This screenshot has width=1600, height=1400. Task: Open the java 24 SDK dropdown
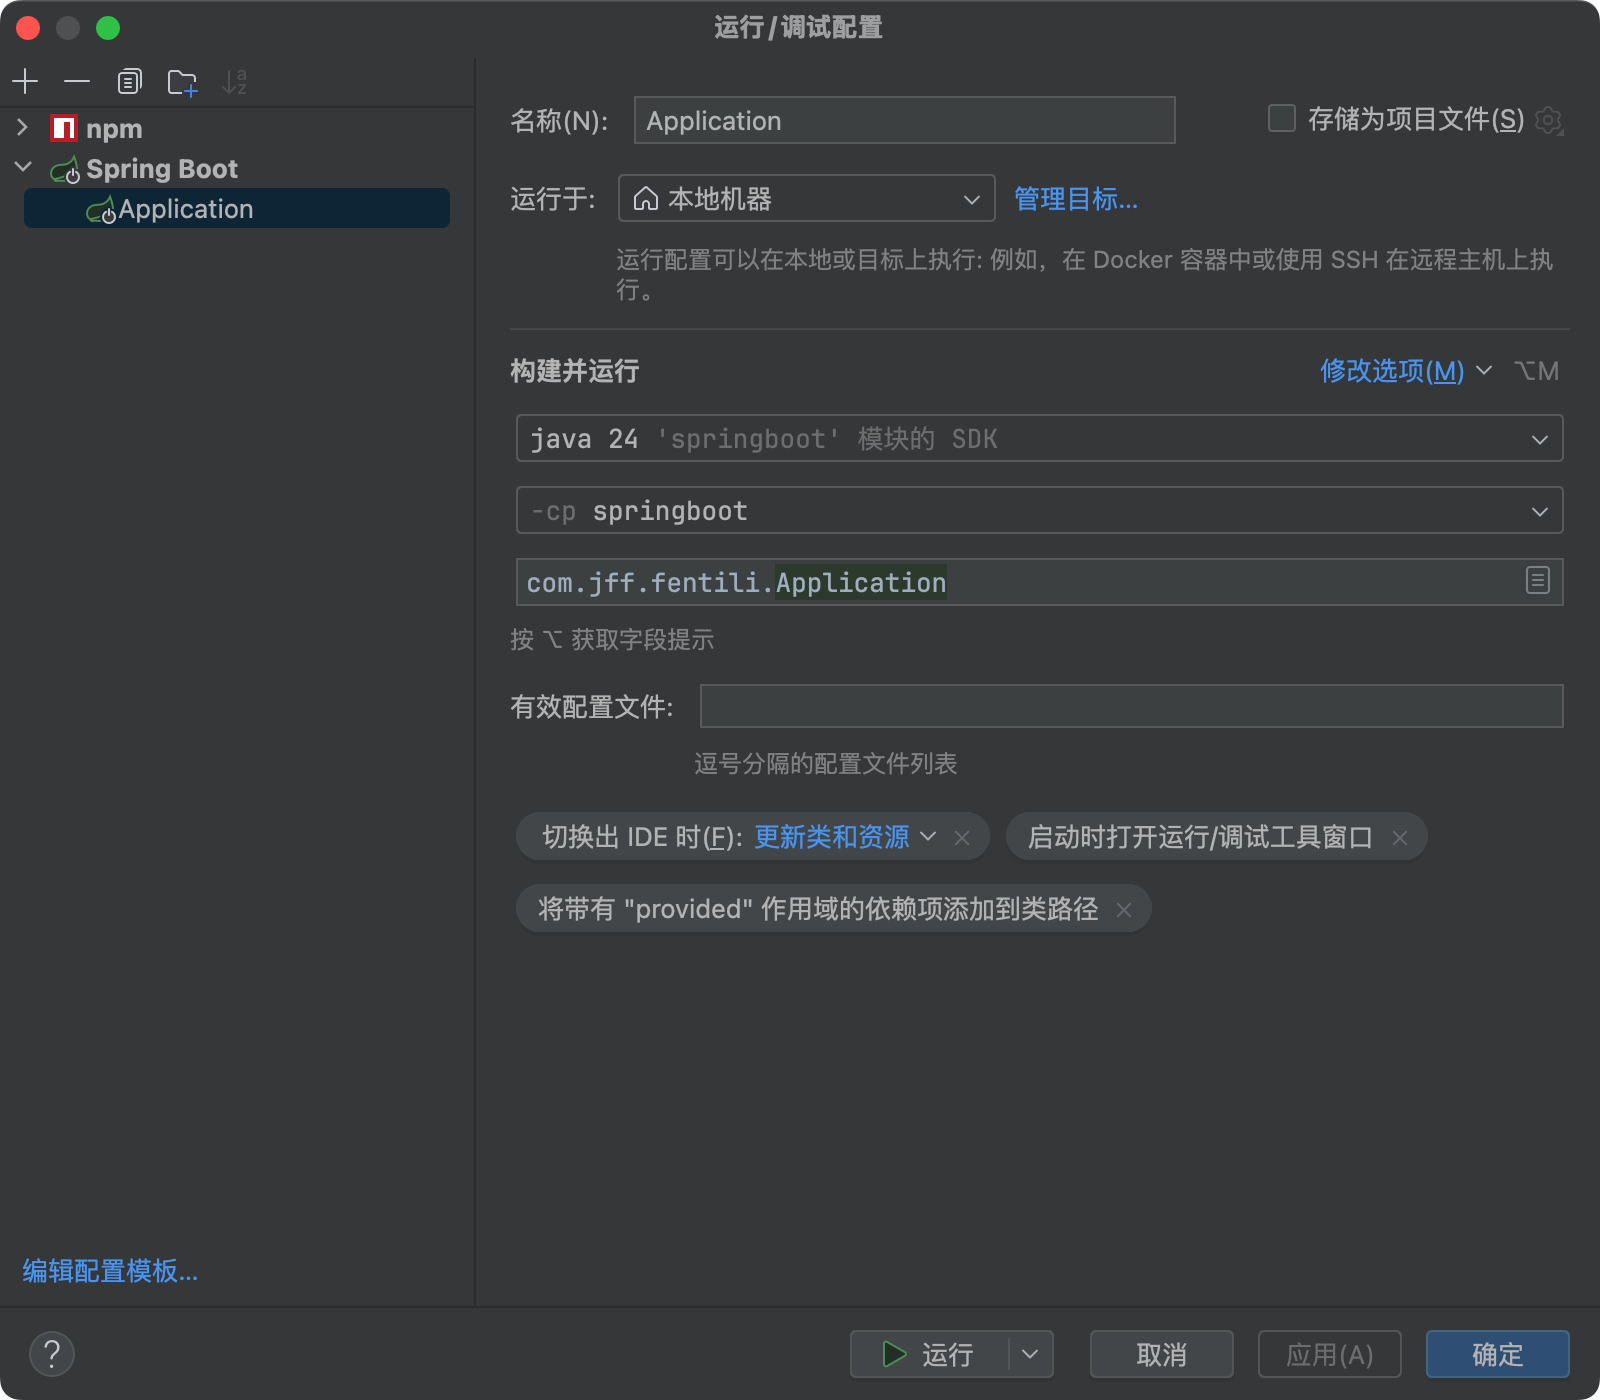point(1039,438)
